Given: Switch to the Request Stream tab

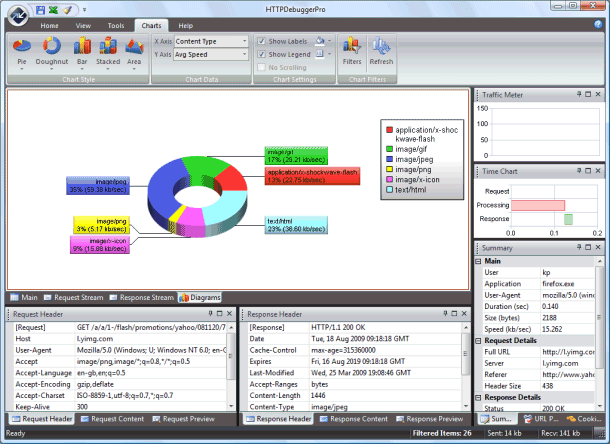Looking at the screenshot, I should tap(74, 297).
